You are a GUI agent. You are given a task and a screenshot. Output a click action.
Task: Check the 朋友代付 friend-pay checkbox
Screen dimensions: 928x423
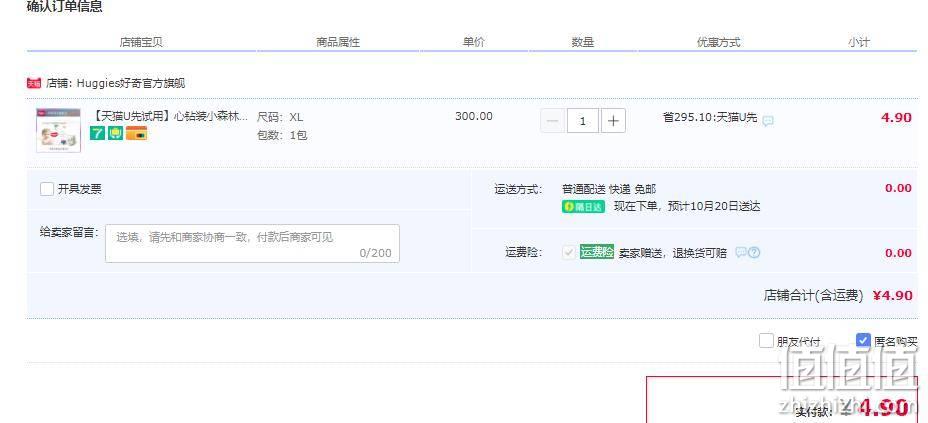click(766, 340)
